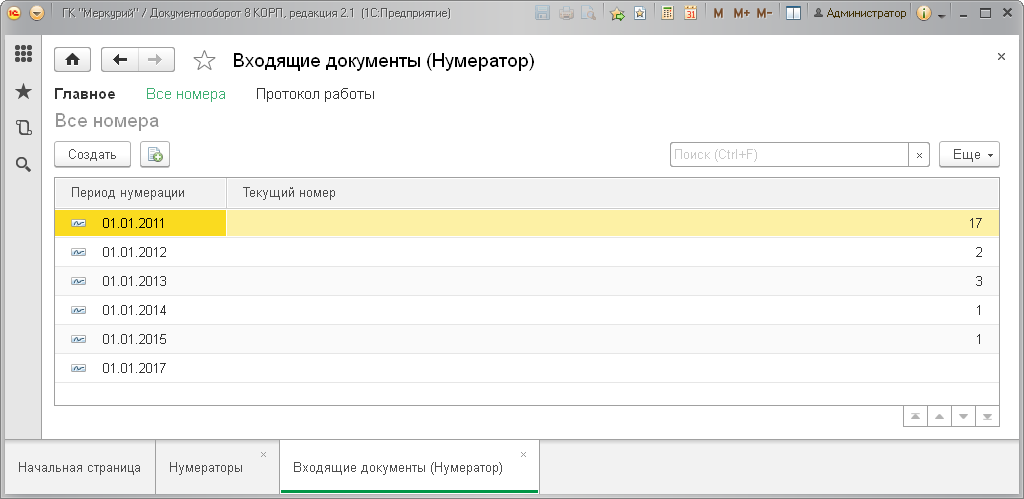Select the 01.01.2015 row
The width and height of the screenshot is (1024, 499).
click(x=527, y=340)
